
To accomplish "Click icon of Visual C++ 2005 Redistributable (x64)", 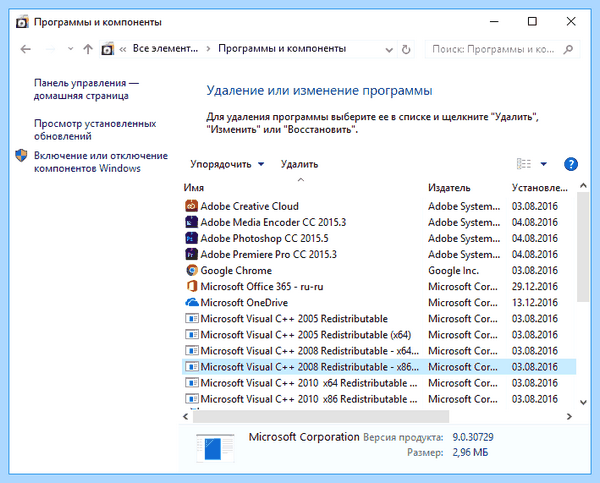I will [x=191, y=335].
